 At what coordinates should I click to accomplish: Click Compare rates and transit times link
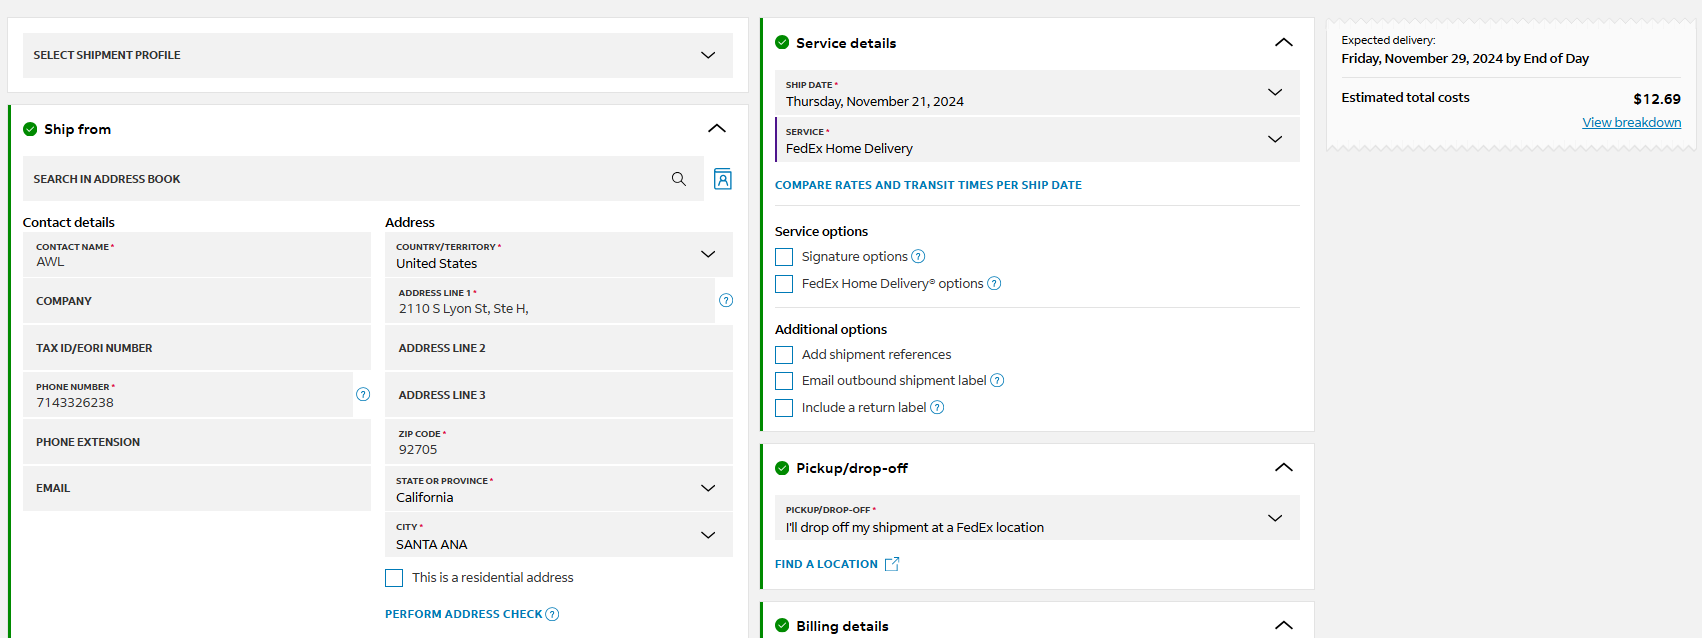(928, 185)
